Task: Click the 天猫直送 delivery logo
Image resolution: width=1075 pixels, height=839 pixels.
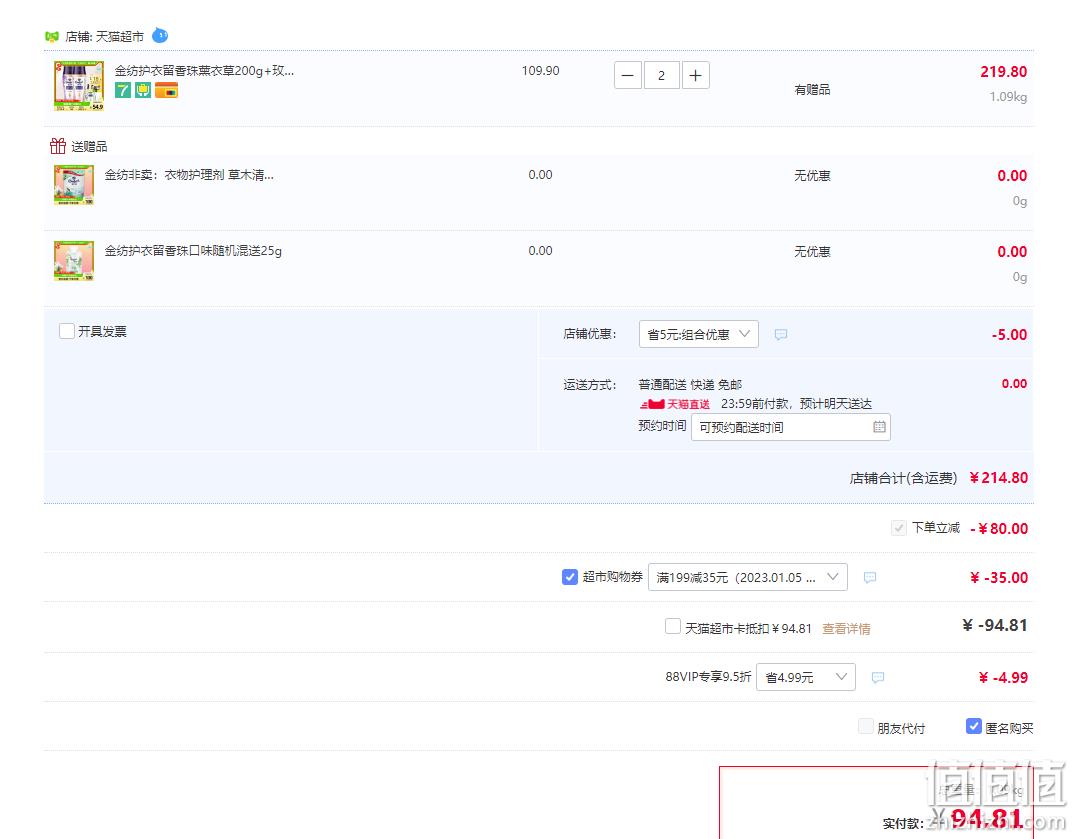Action: [675, 404]
